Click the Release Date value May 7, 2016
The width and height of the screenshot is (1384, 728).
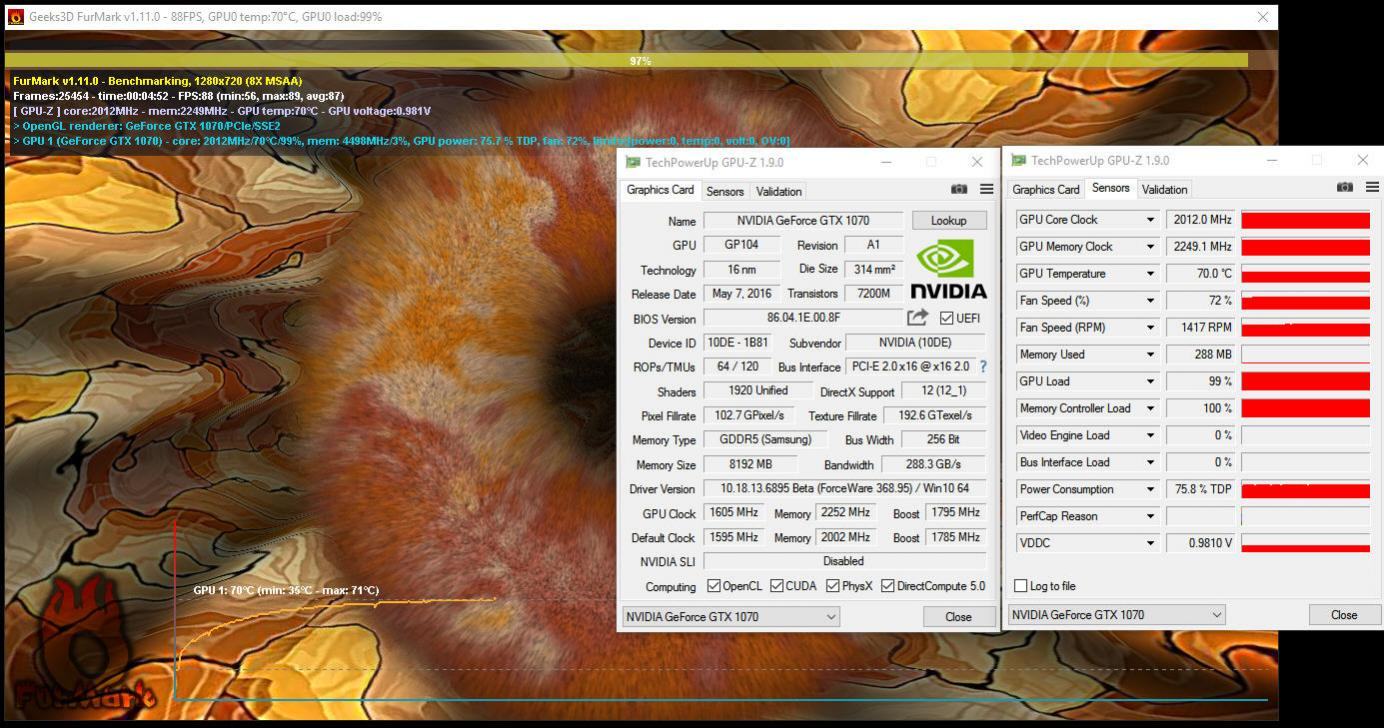[x=741, y=294]
